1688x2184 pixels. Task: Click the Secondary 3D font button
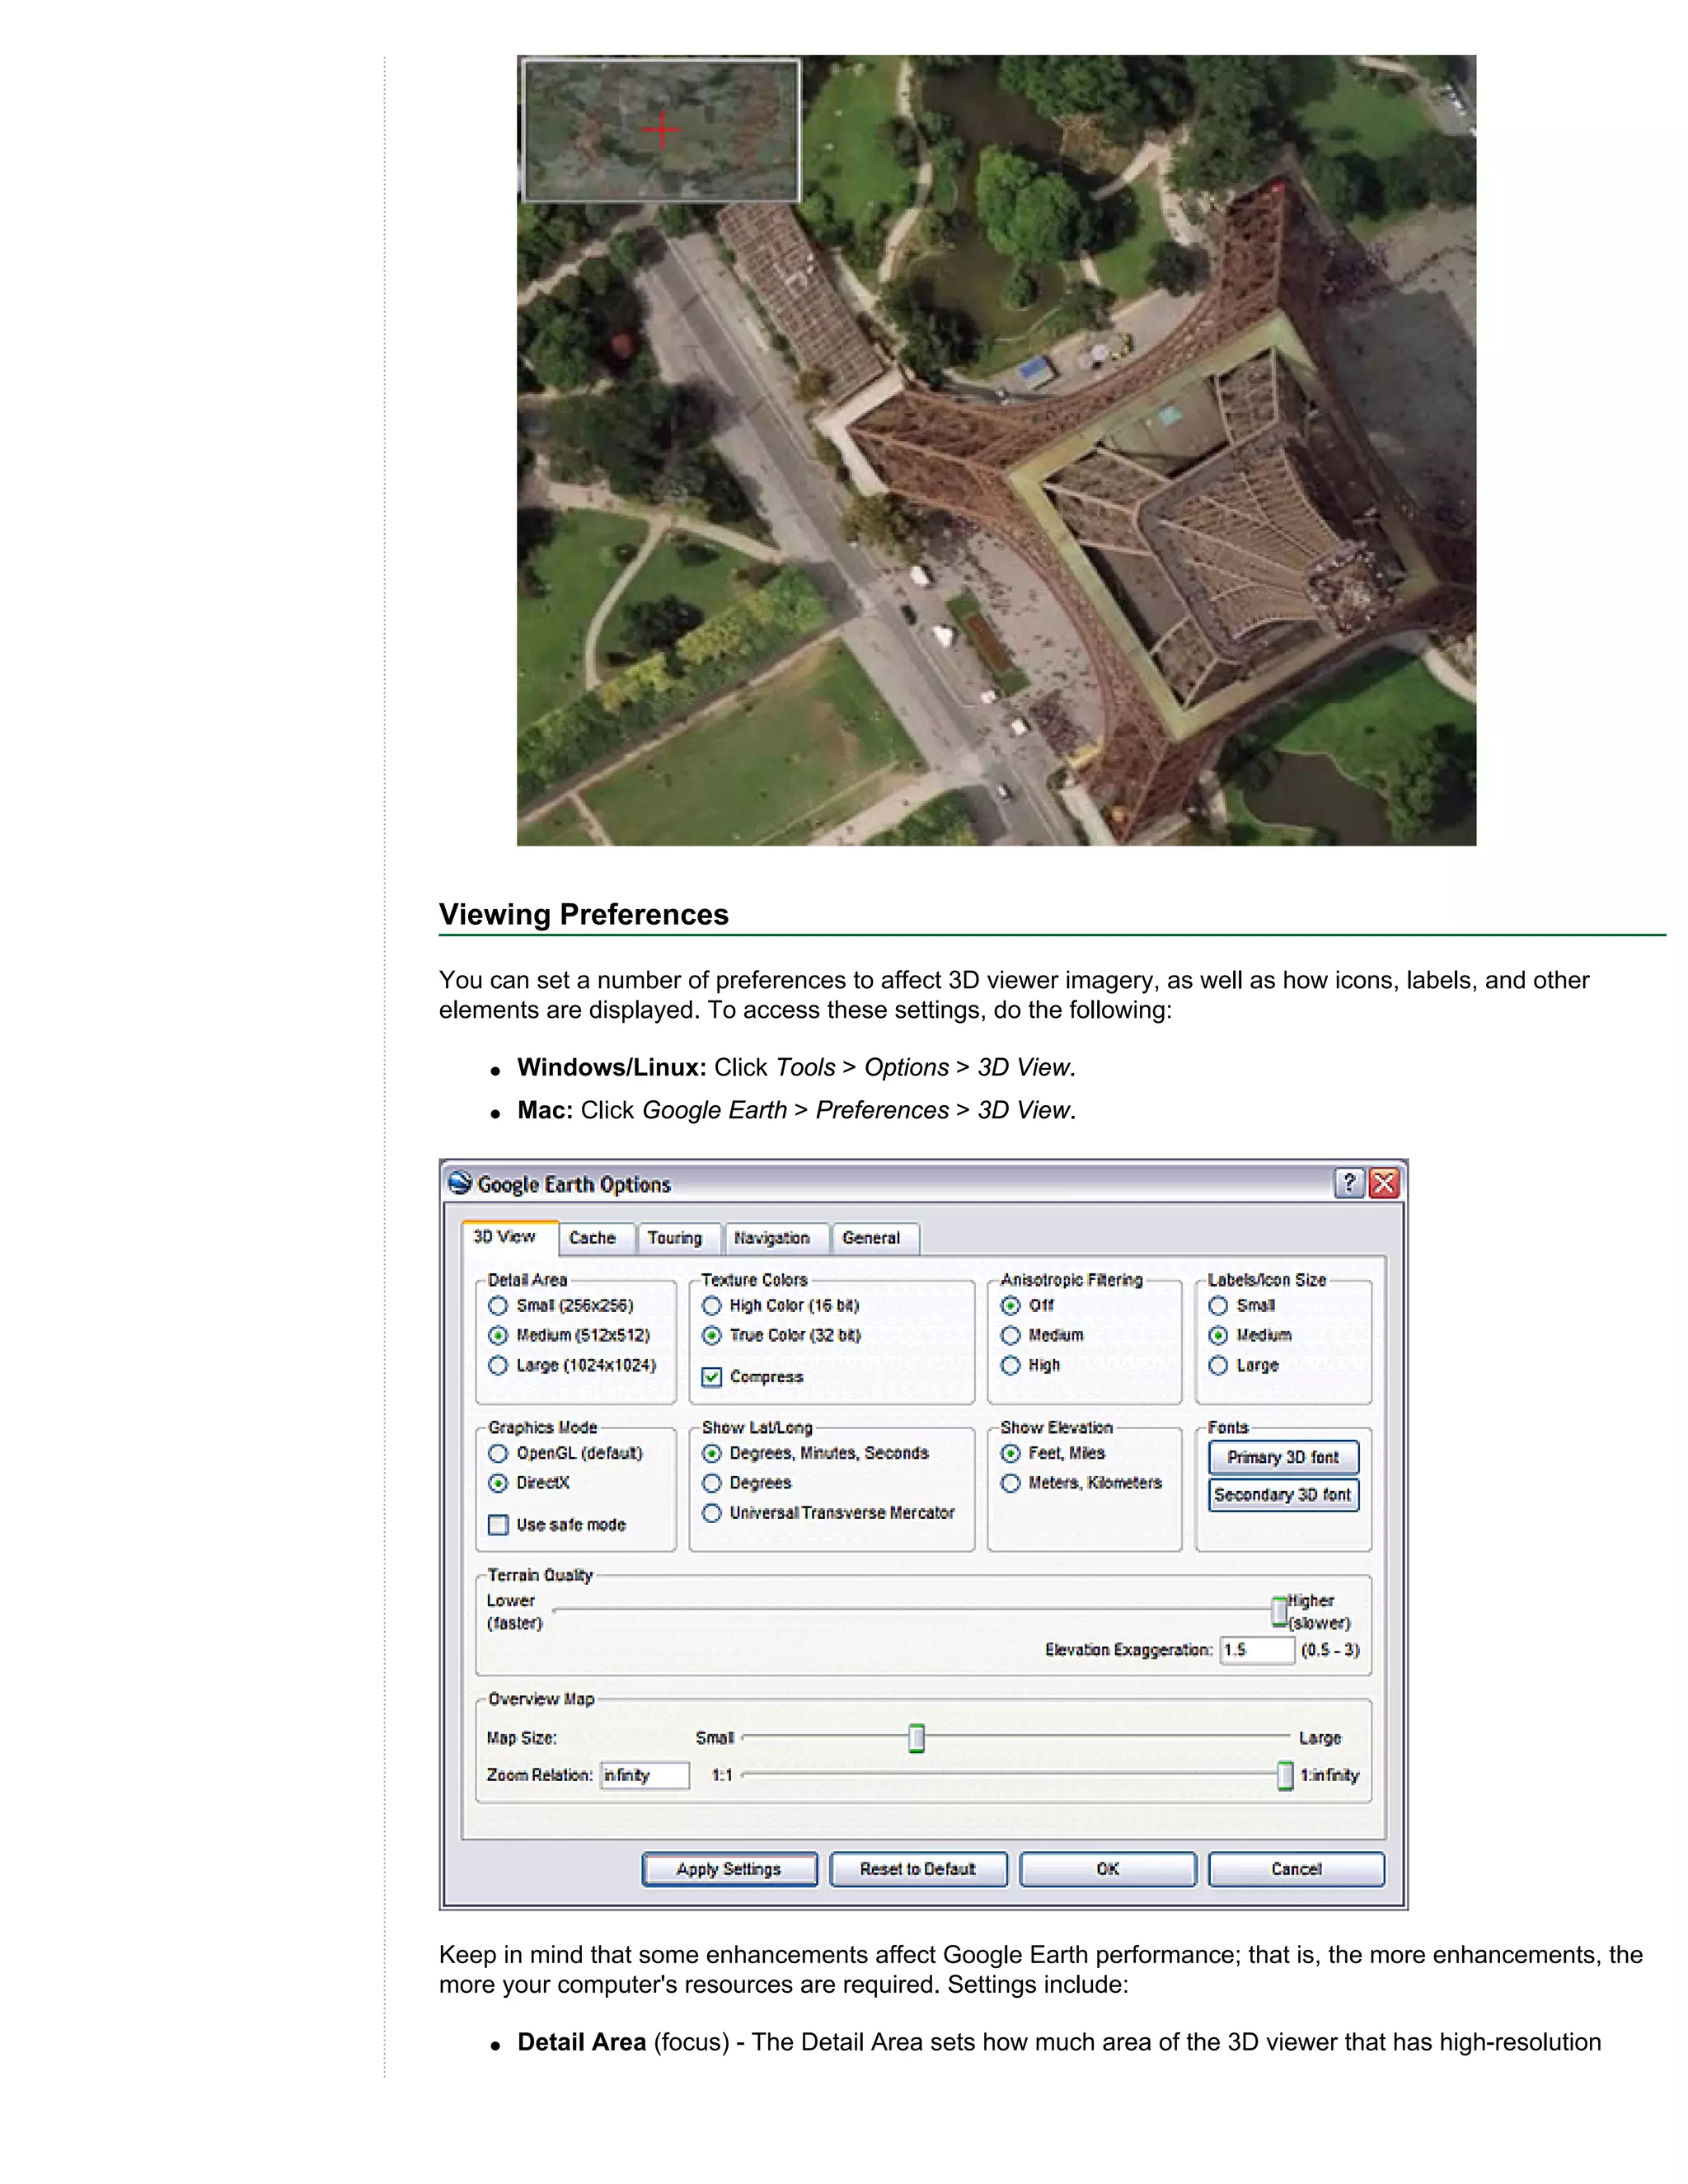click(1283, 1495)
